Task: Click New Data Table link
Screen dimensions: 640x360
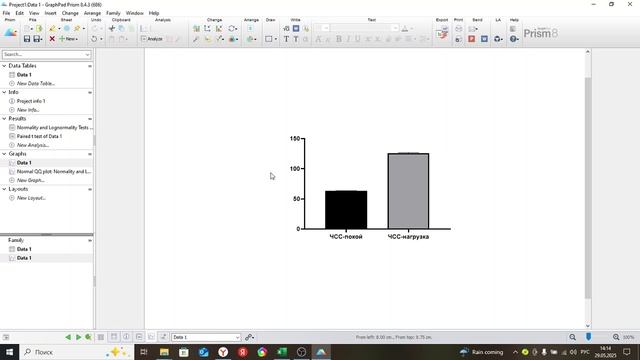Action: click(x=36, y=83)
